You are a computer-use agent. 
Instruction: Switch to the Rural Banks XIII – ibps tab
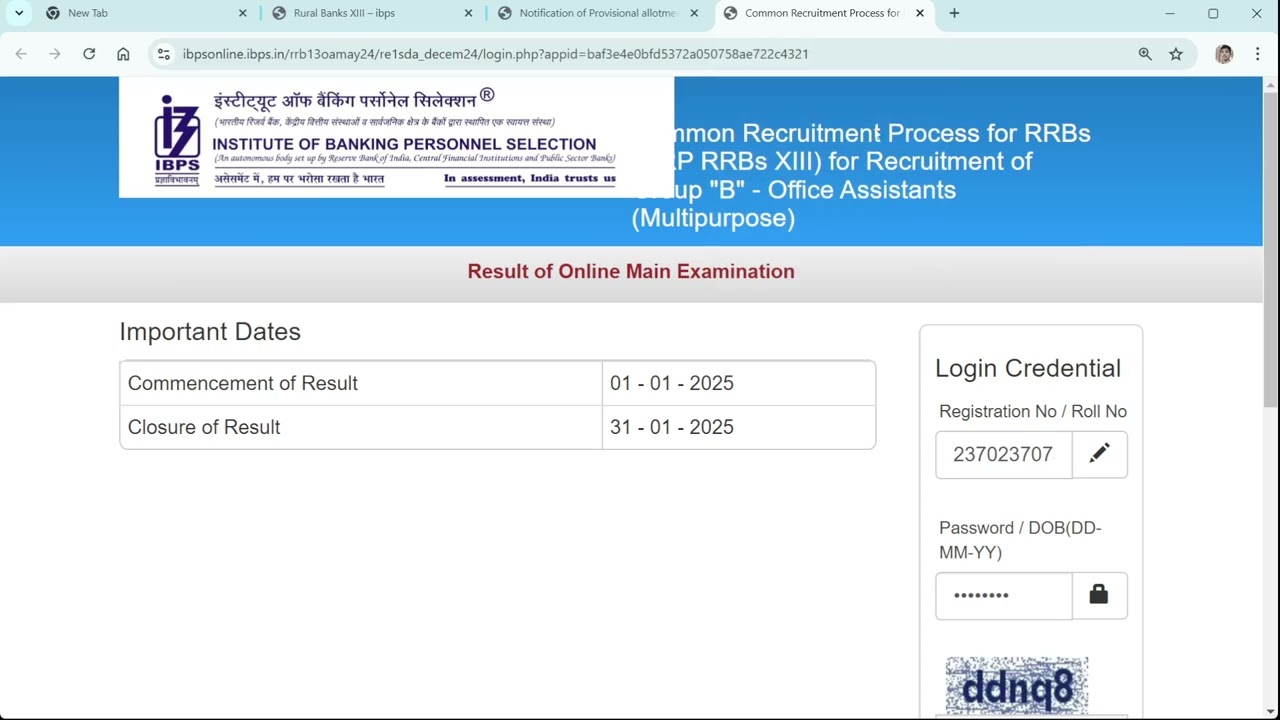click(371, 13)
